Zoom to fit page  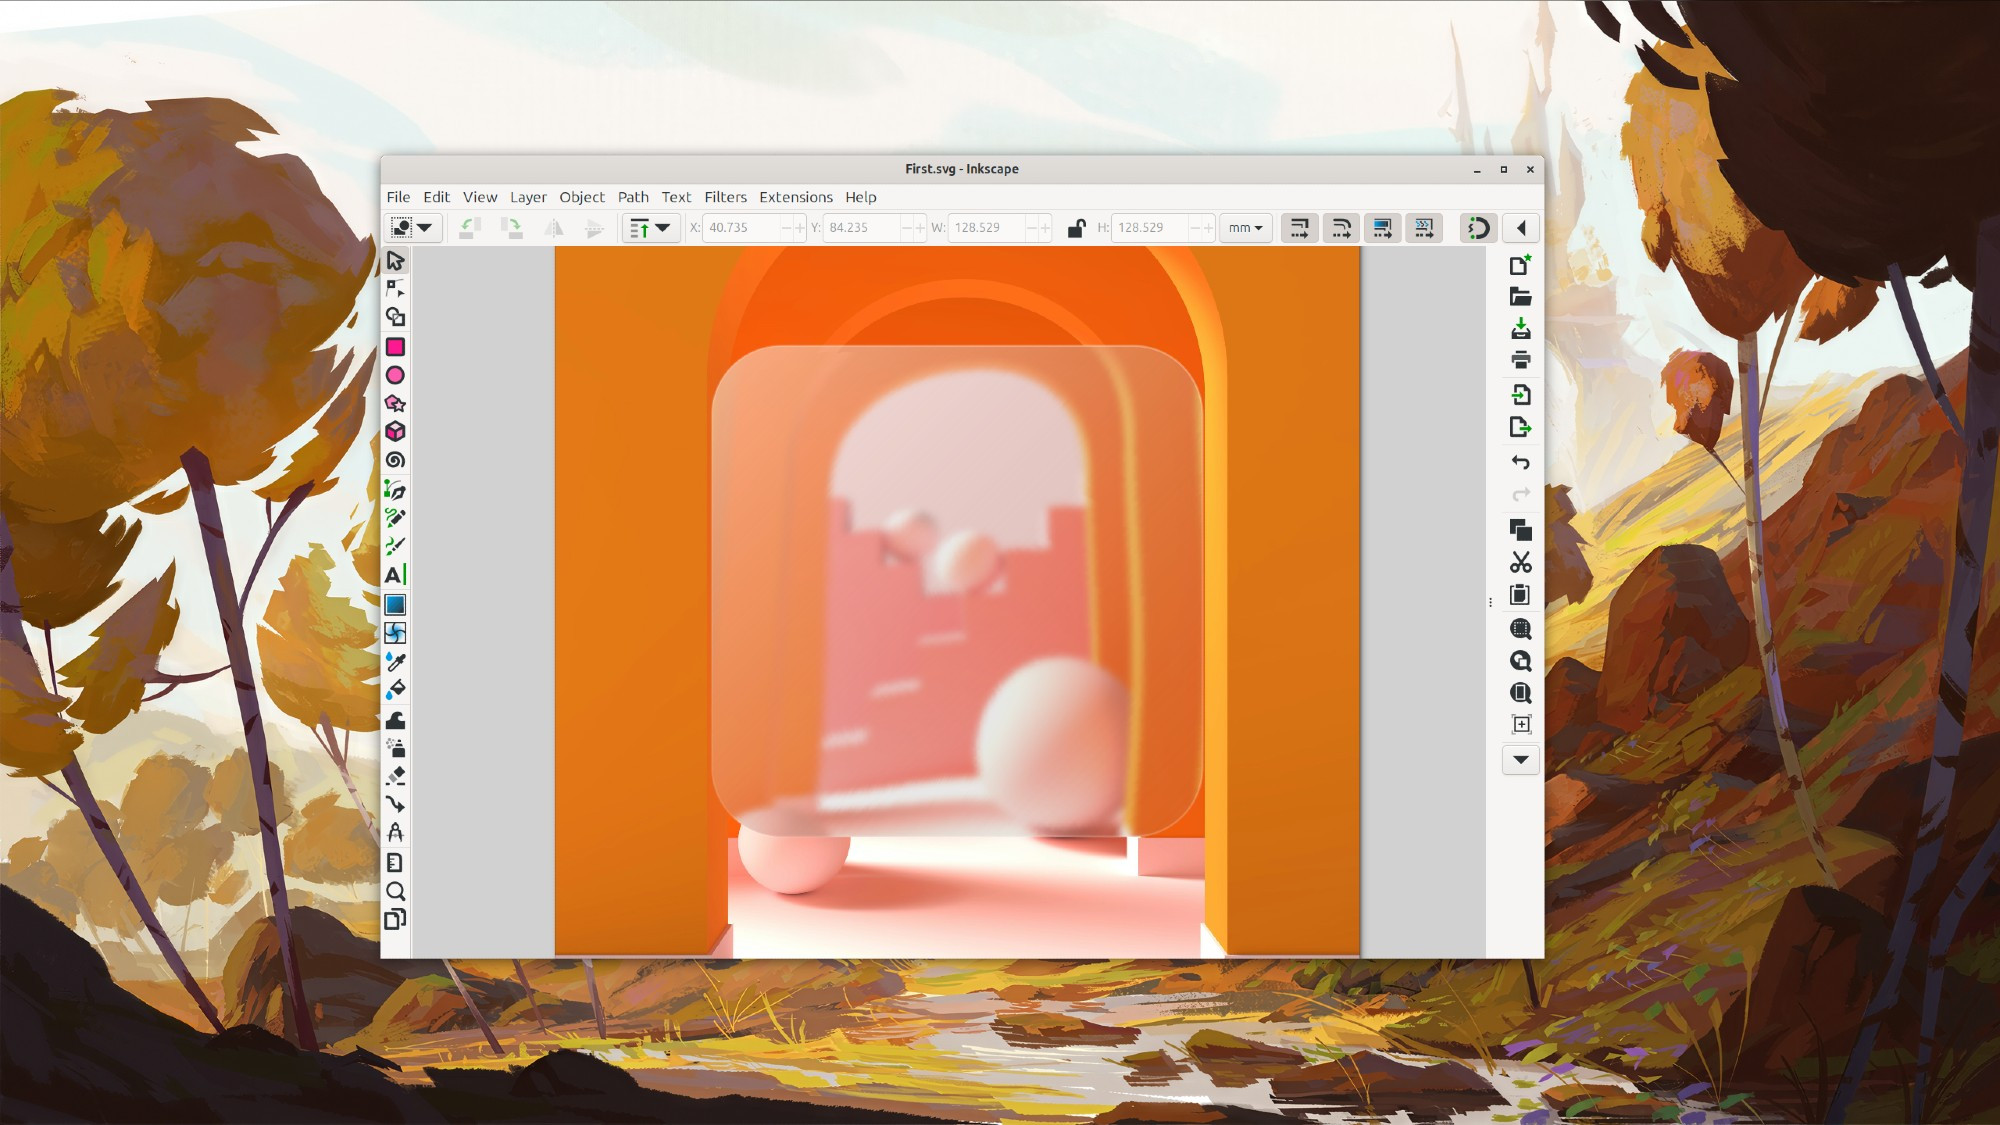point(1520,693)
